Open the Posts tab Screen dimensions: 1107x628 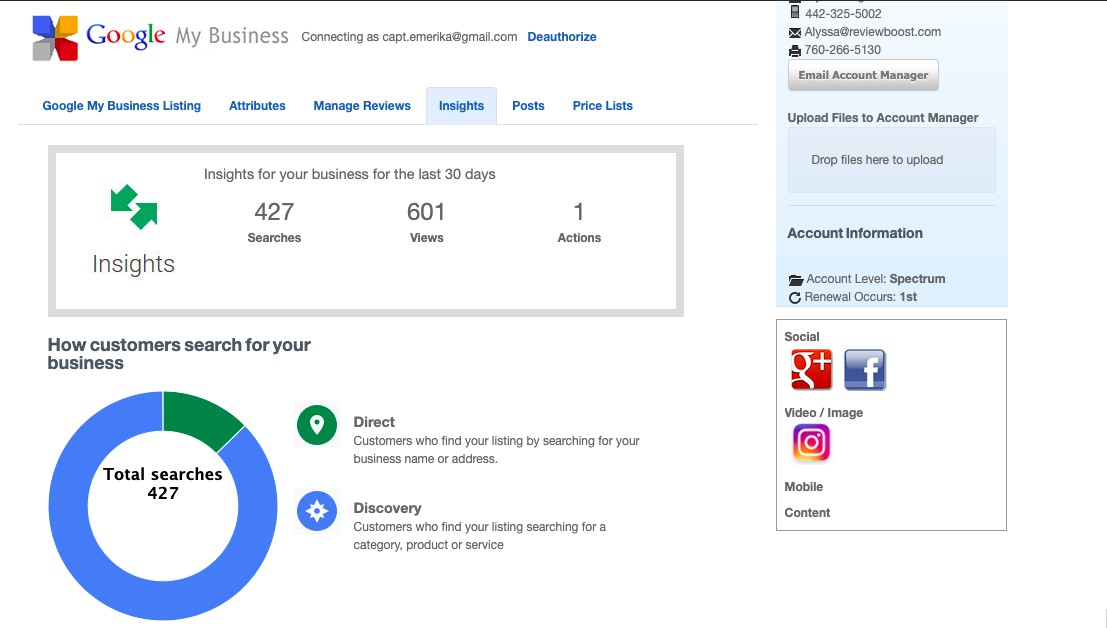(528, 106)
